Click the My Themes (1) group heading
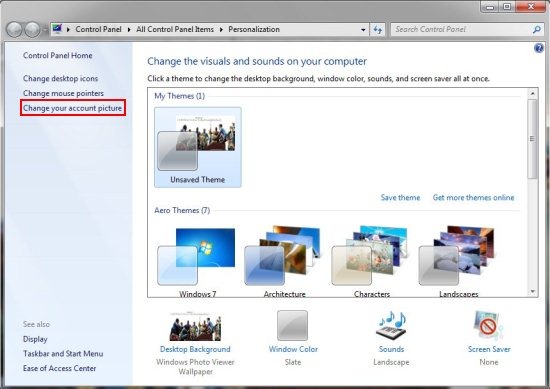Viewport: 550px width, 389px height. [179, 96]
